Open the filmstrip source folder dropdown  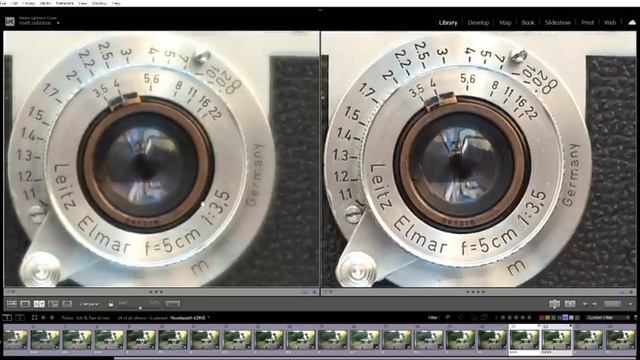[x=209, y=318]
